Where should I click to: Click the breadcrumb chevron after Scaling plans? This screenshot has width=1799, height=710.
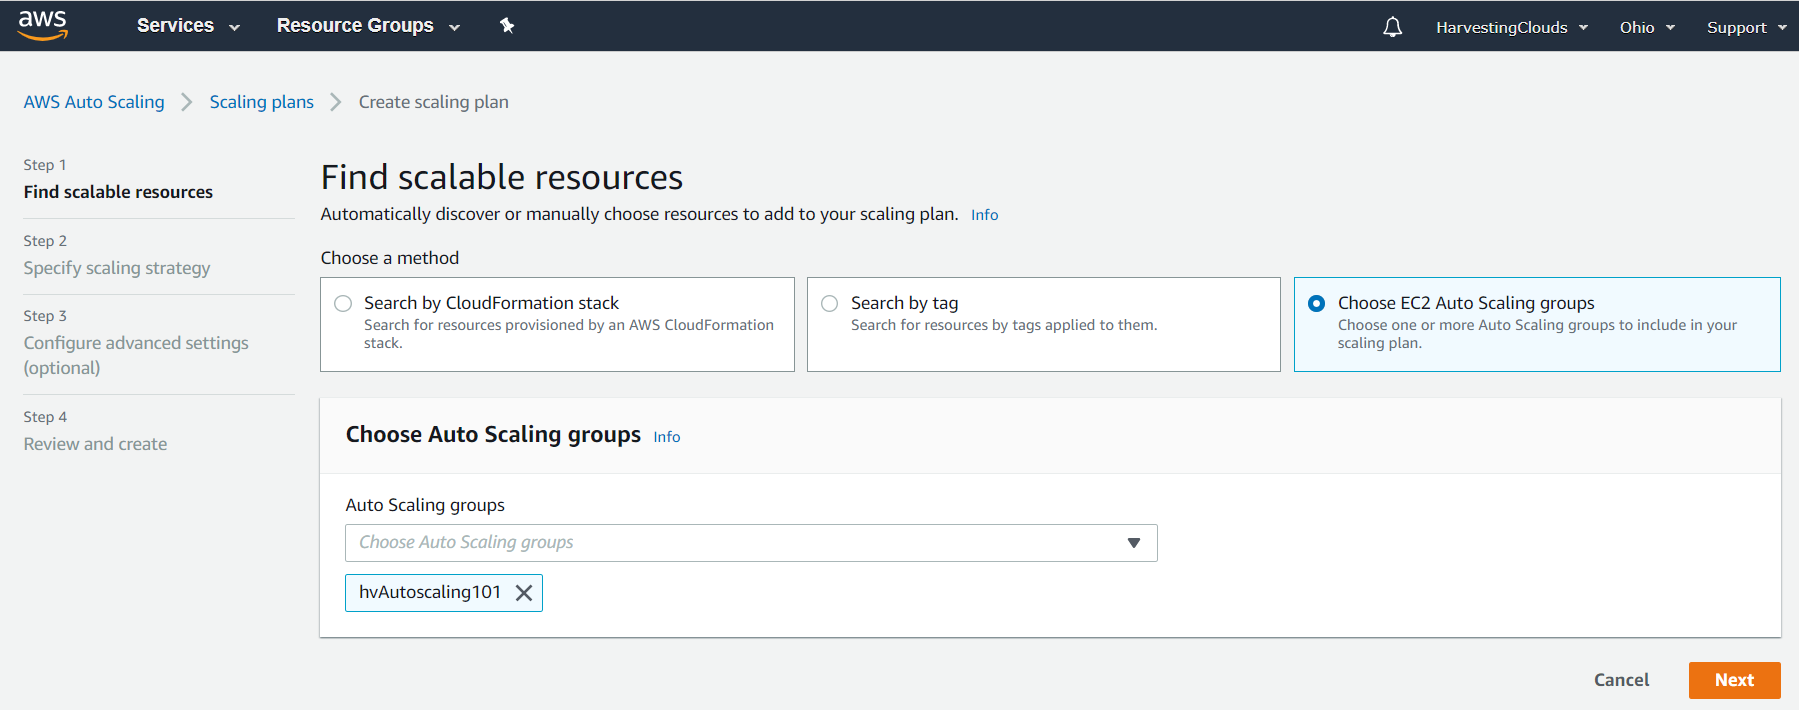click(336, 102)
